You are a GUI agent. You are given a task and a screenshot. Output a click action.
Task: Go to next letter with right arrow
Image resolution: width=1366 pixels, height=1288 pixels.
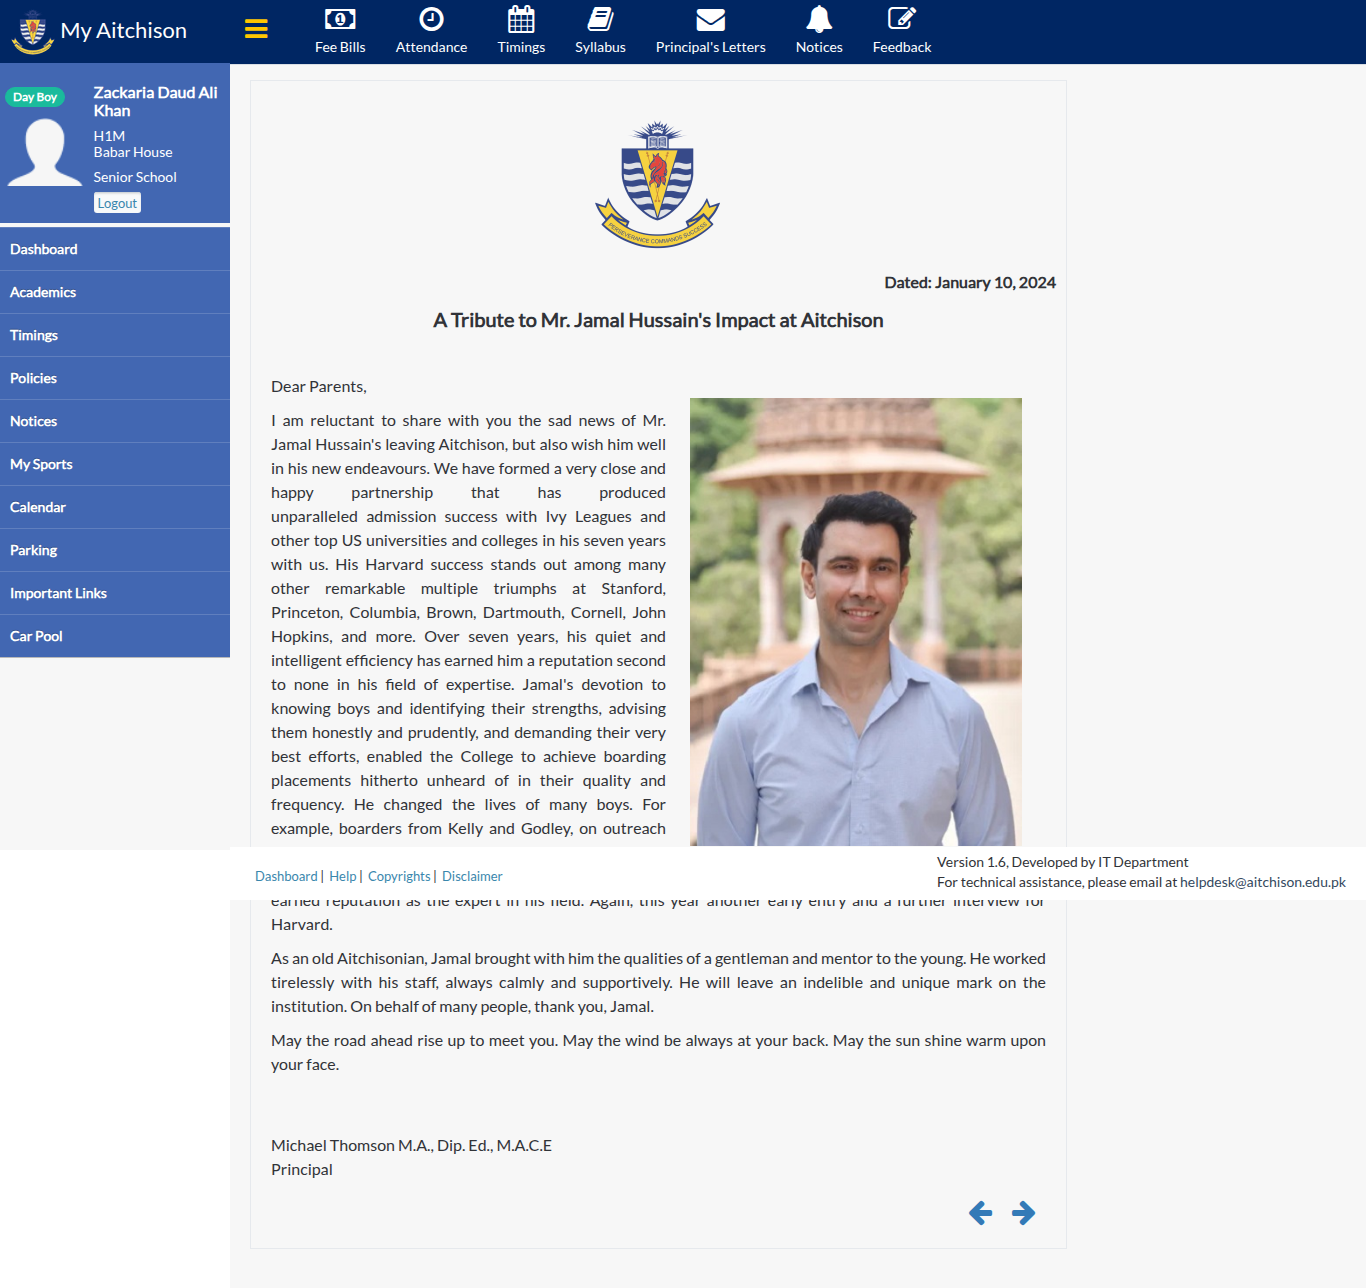pos(1023,1213)
